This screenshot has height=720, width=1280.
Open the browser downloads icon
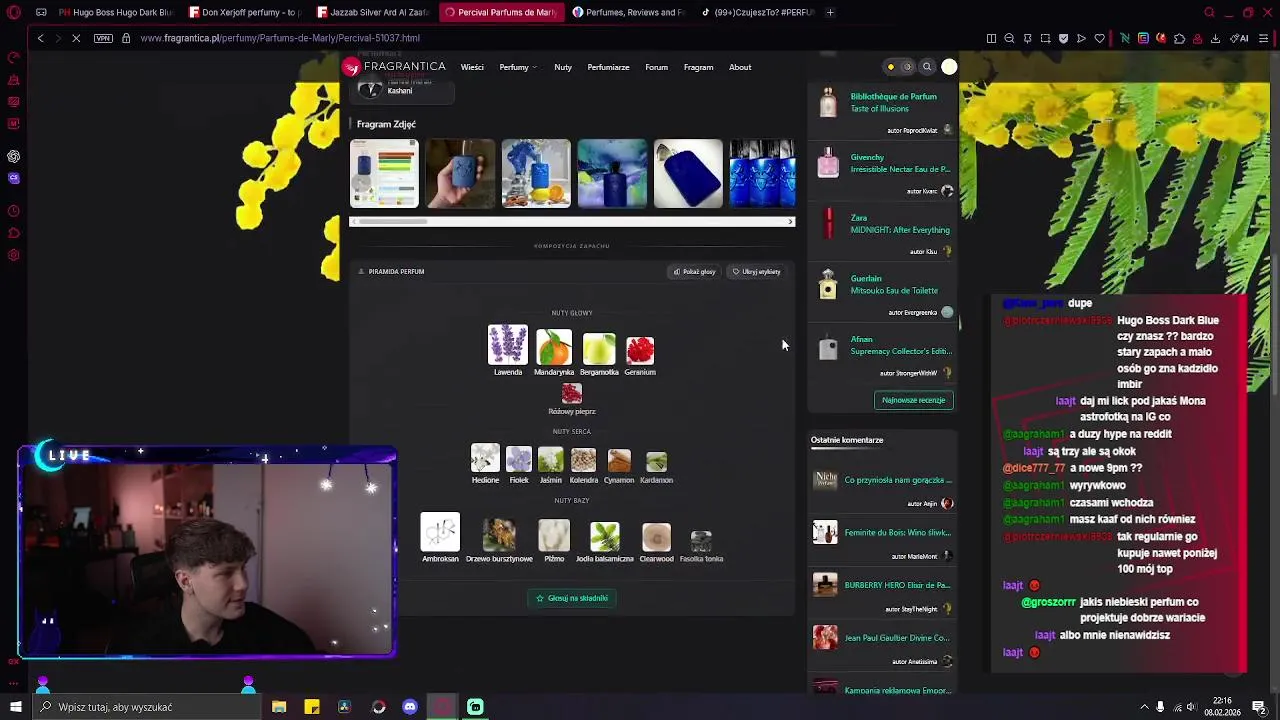click(x=1215, y=38)
